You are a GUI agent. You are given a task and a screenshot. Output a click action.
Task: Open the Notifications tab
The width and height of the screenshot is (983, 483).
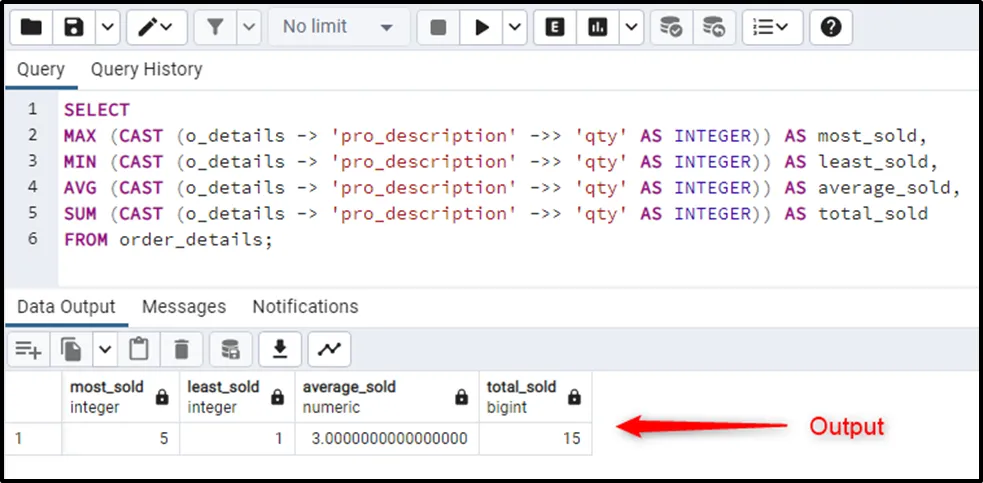coord(305,307)
